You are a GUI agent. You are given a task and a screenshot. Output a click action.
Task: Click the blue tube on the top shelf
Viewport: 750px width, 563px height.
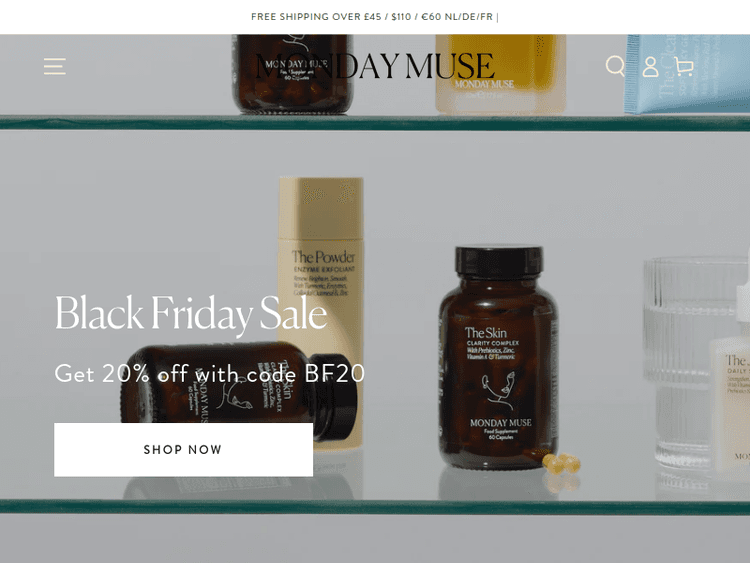pos(687,74)
